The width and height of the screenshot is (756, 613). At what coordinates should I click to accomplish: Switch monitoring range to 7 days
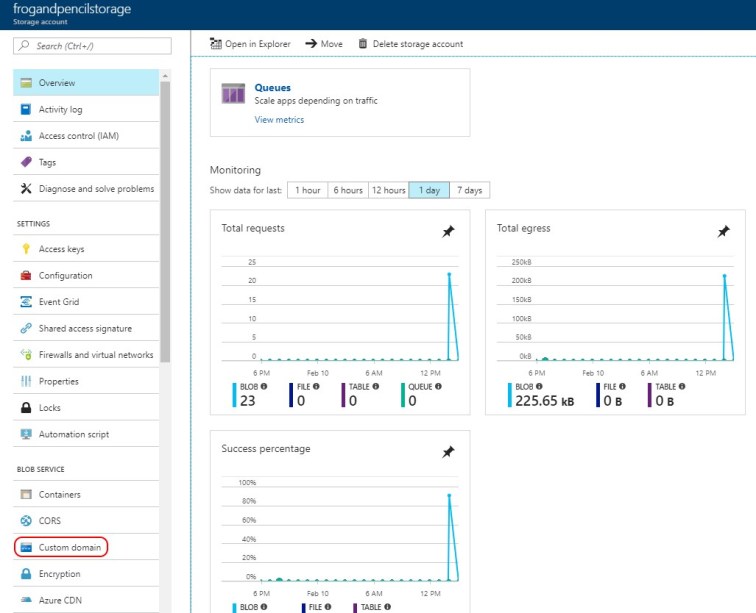pos(469,190)
